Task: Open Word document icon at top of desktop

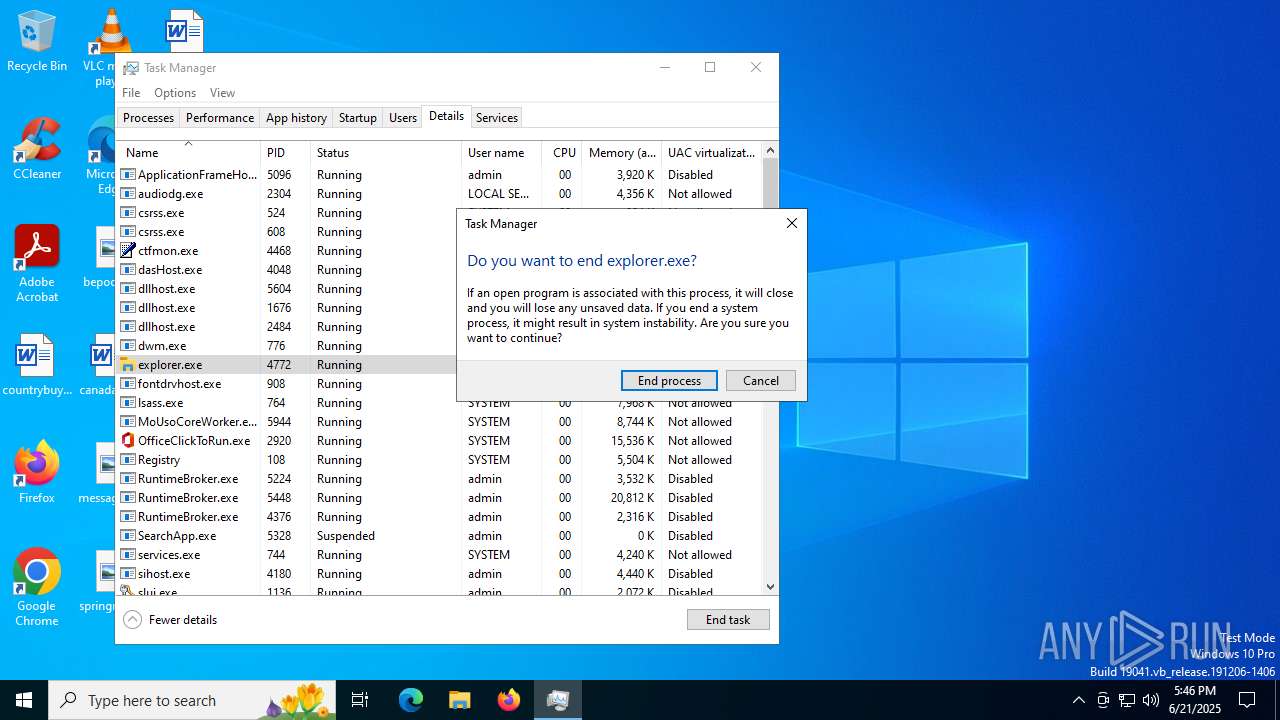Action: (184, 32)
